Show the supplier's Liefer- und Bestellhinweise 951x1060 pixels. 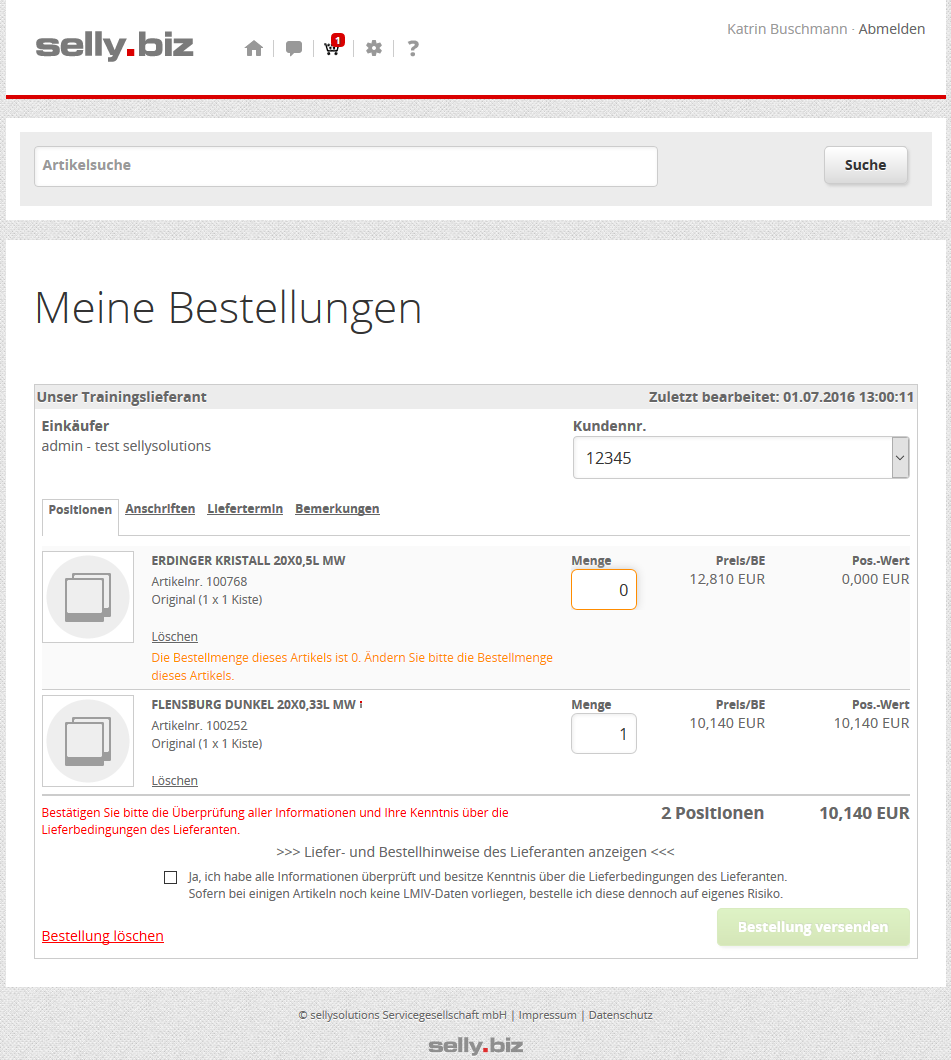tap(475, 852)
